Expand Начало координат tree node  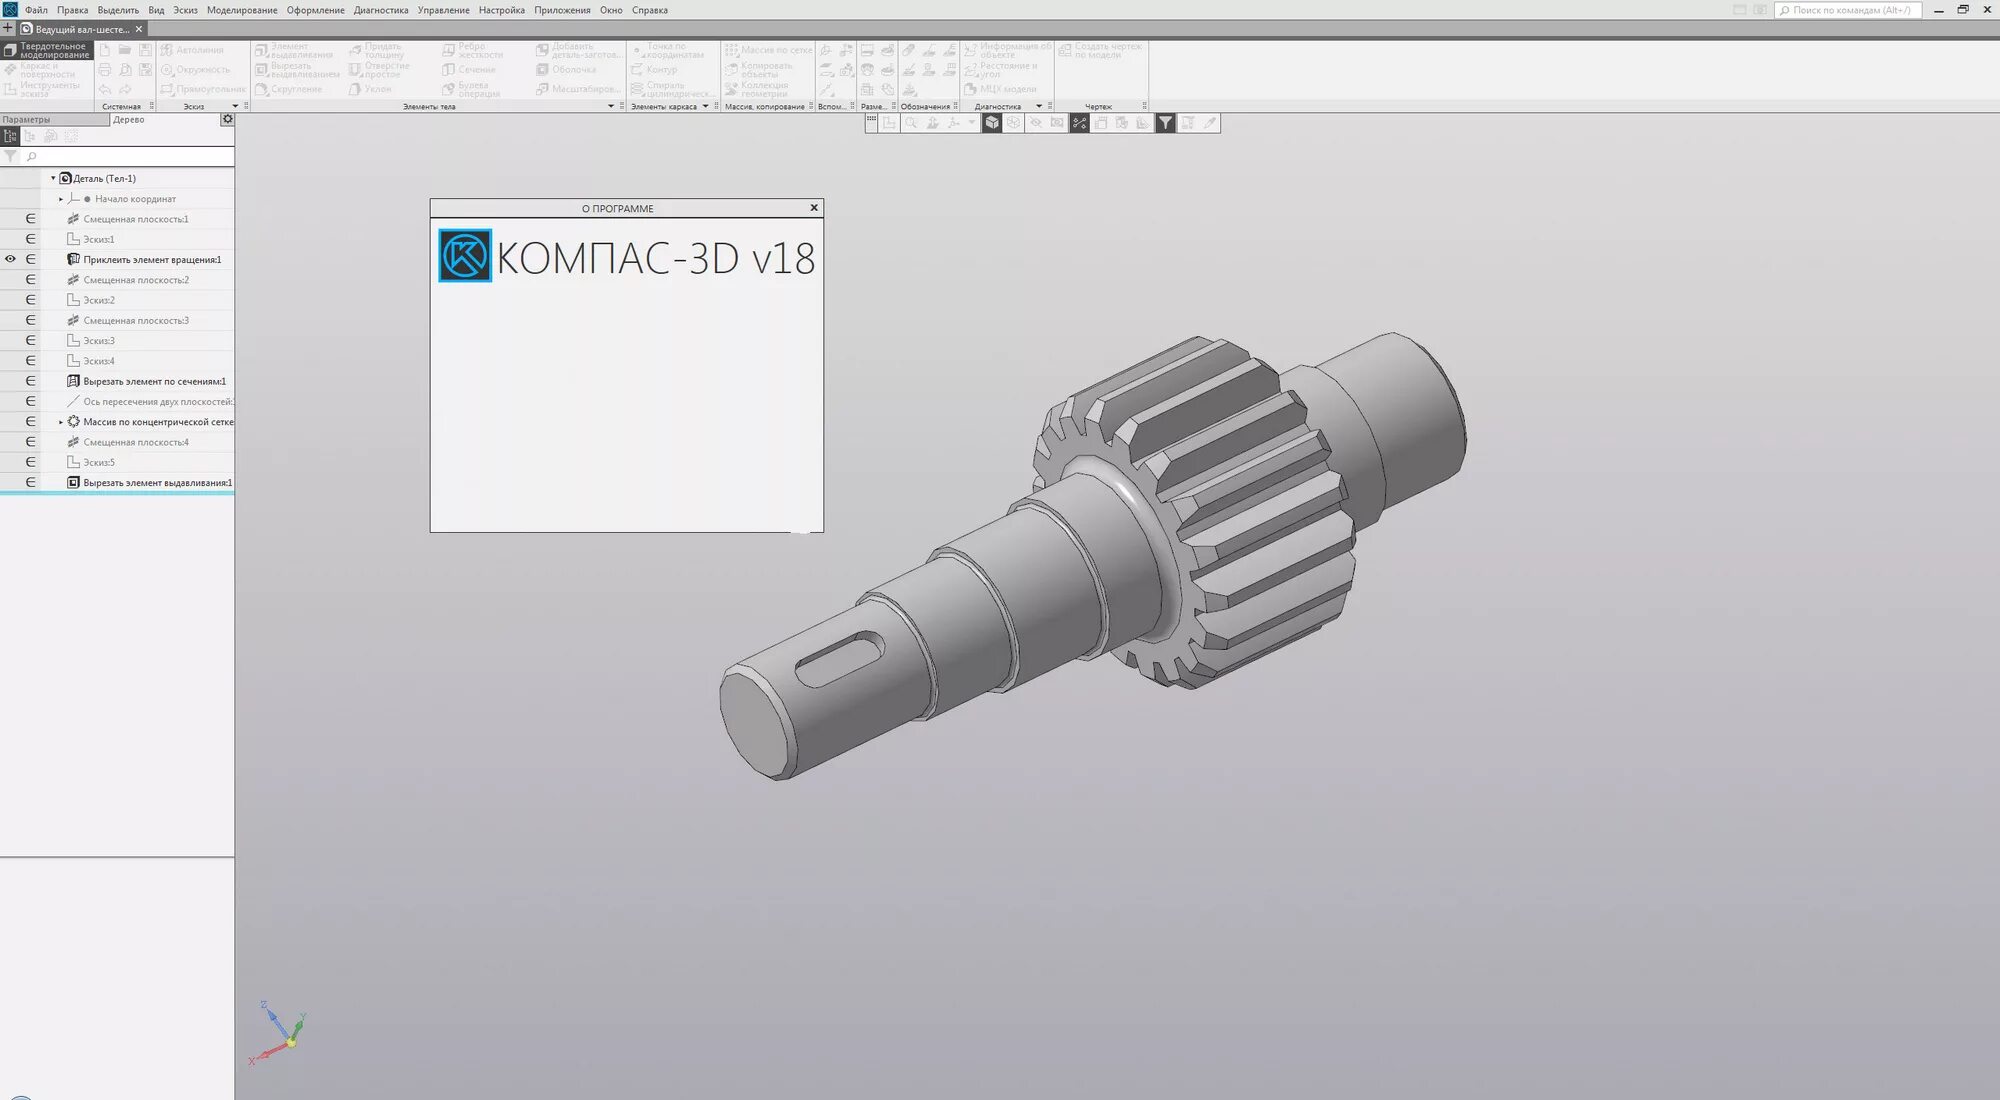[x=61, y=199]
